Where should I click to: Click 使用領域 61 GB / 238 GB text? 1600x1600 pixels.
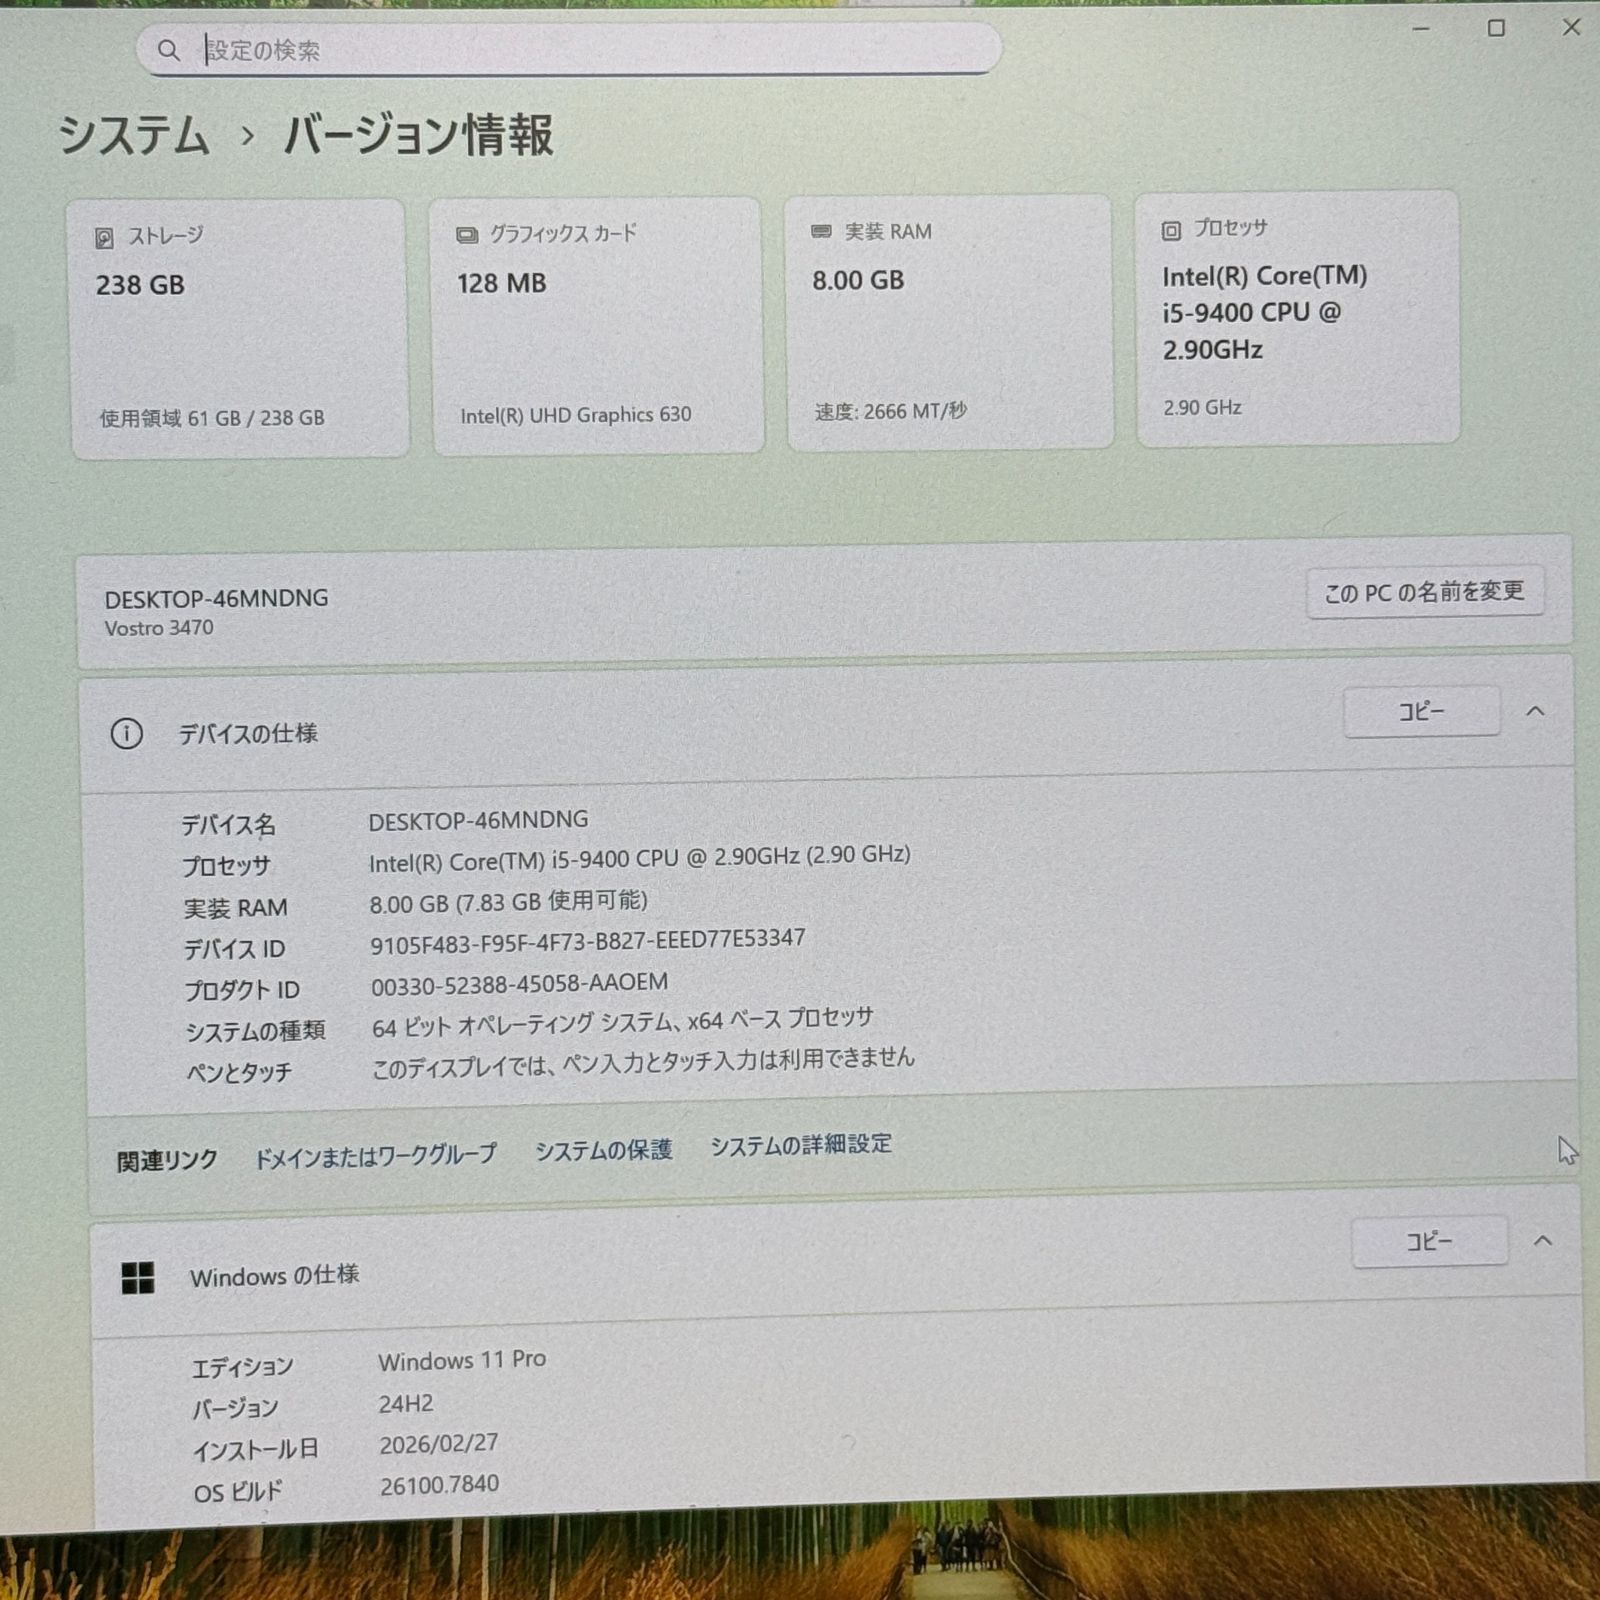tap(211, 418)
